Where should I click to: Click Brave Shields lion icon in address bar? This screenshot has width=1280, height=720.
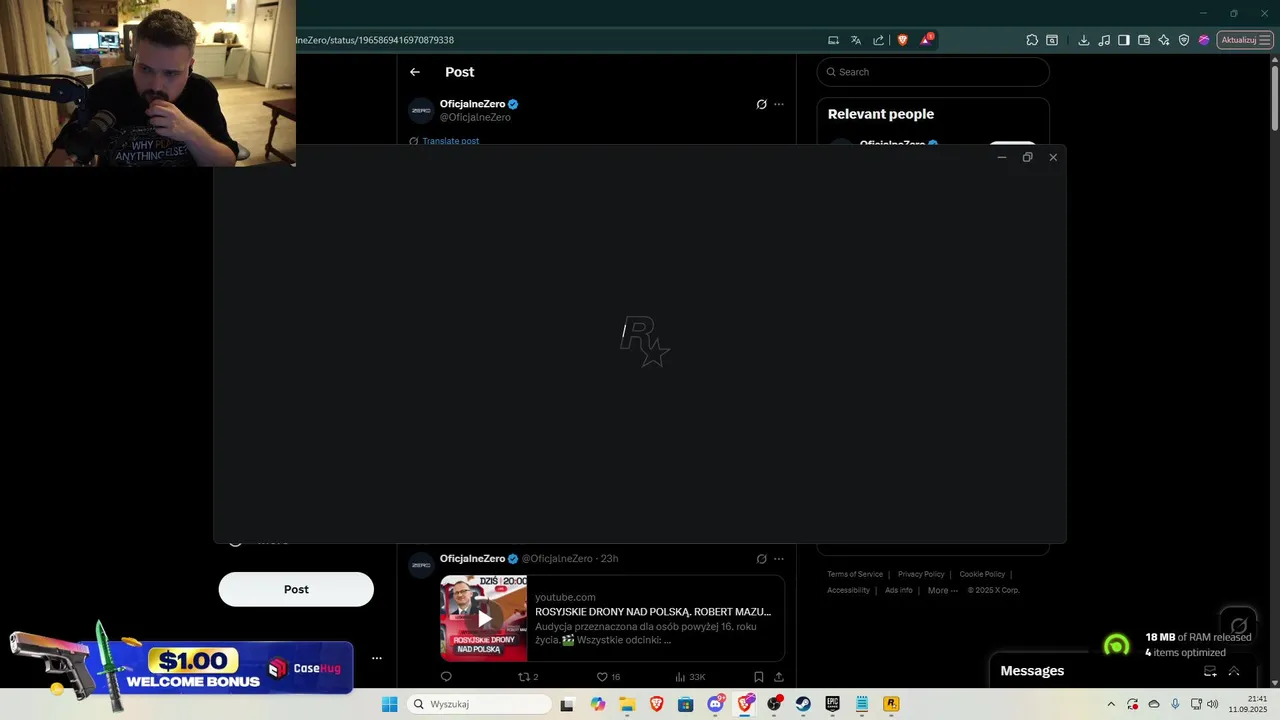click(902, 40)
